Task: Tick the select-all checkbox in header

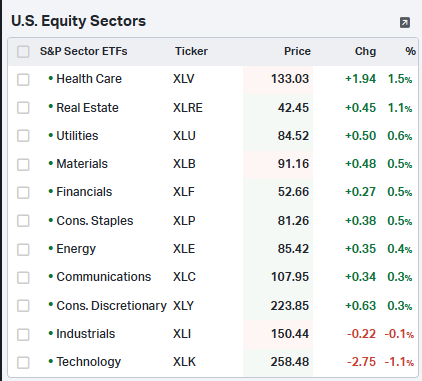Action: click(23, 52)
